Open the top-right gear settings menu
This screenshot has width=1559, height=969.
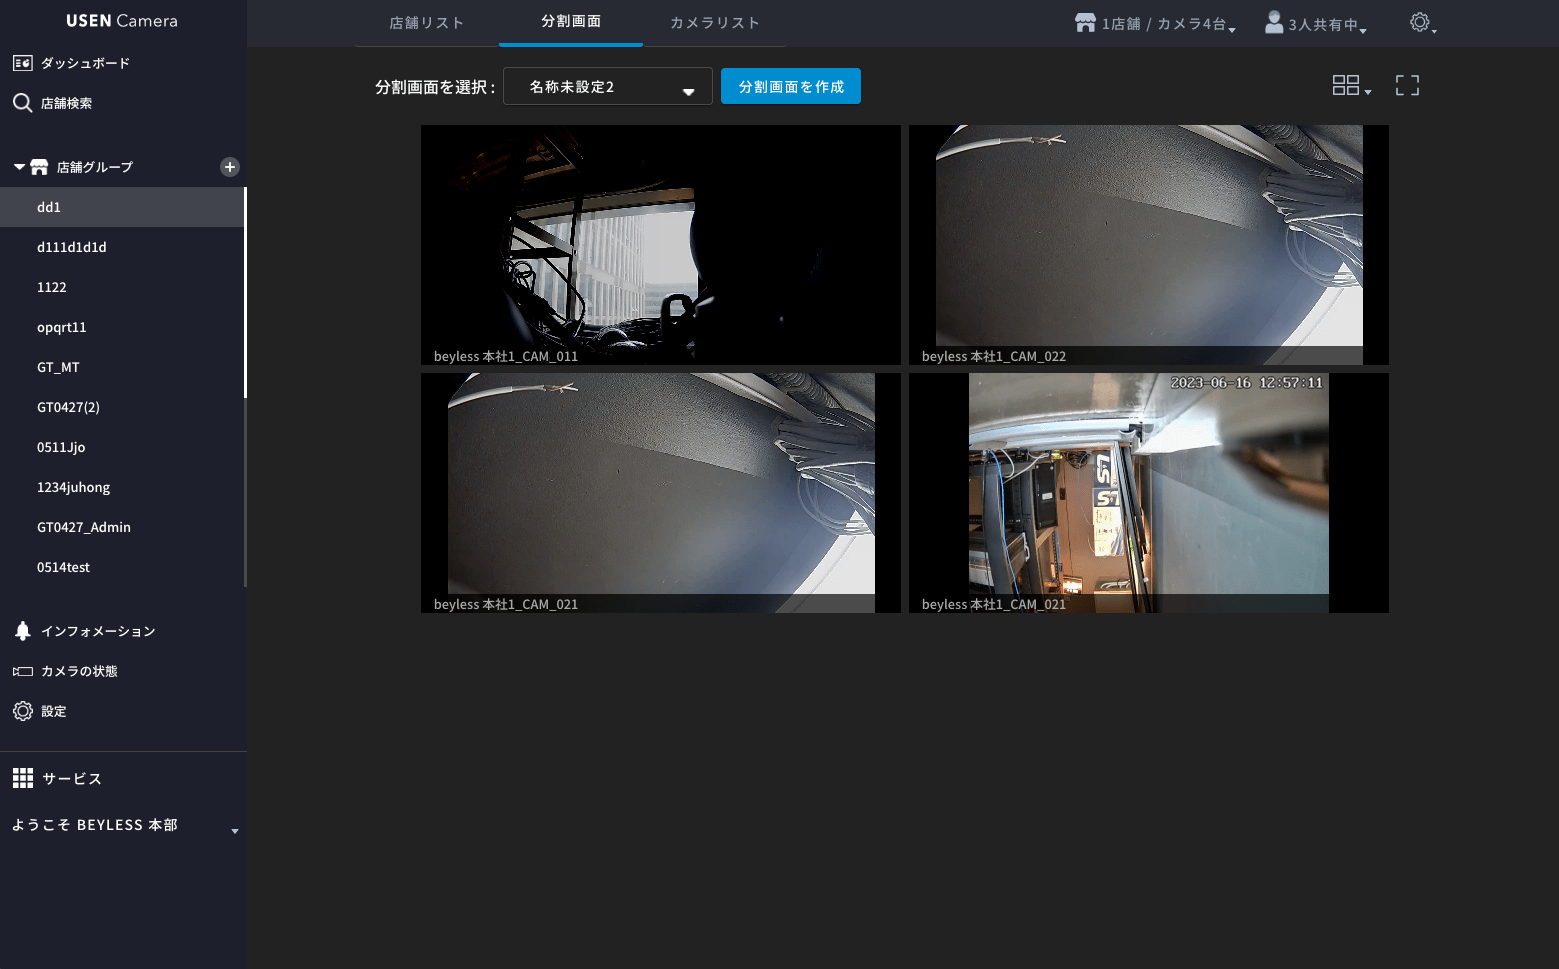(x=1421, y=23)
